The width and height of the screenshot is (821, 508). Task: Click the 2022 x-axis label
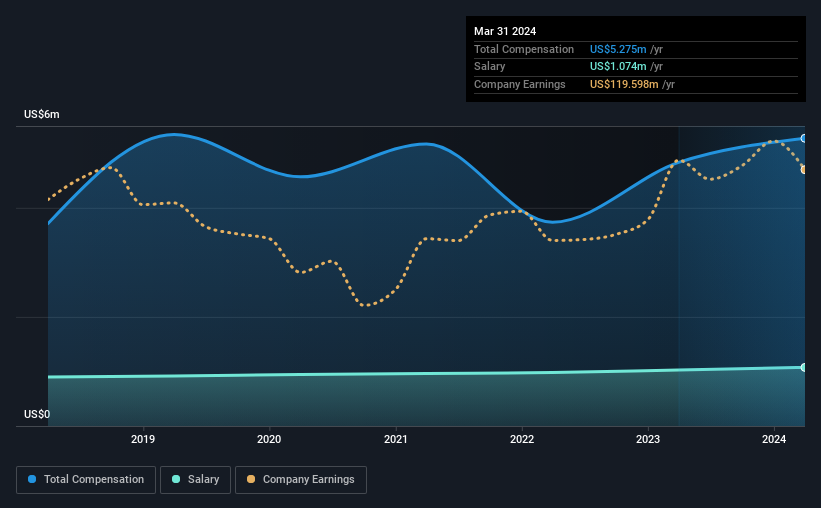(x=522, y=439)
